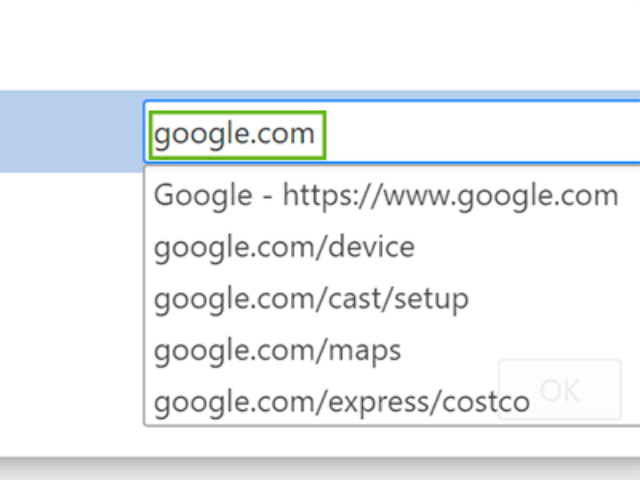Click the Google device page autocomplete entry
This screenshot has height=480, width=640.
pyautogui.click(x=284, y=246)
